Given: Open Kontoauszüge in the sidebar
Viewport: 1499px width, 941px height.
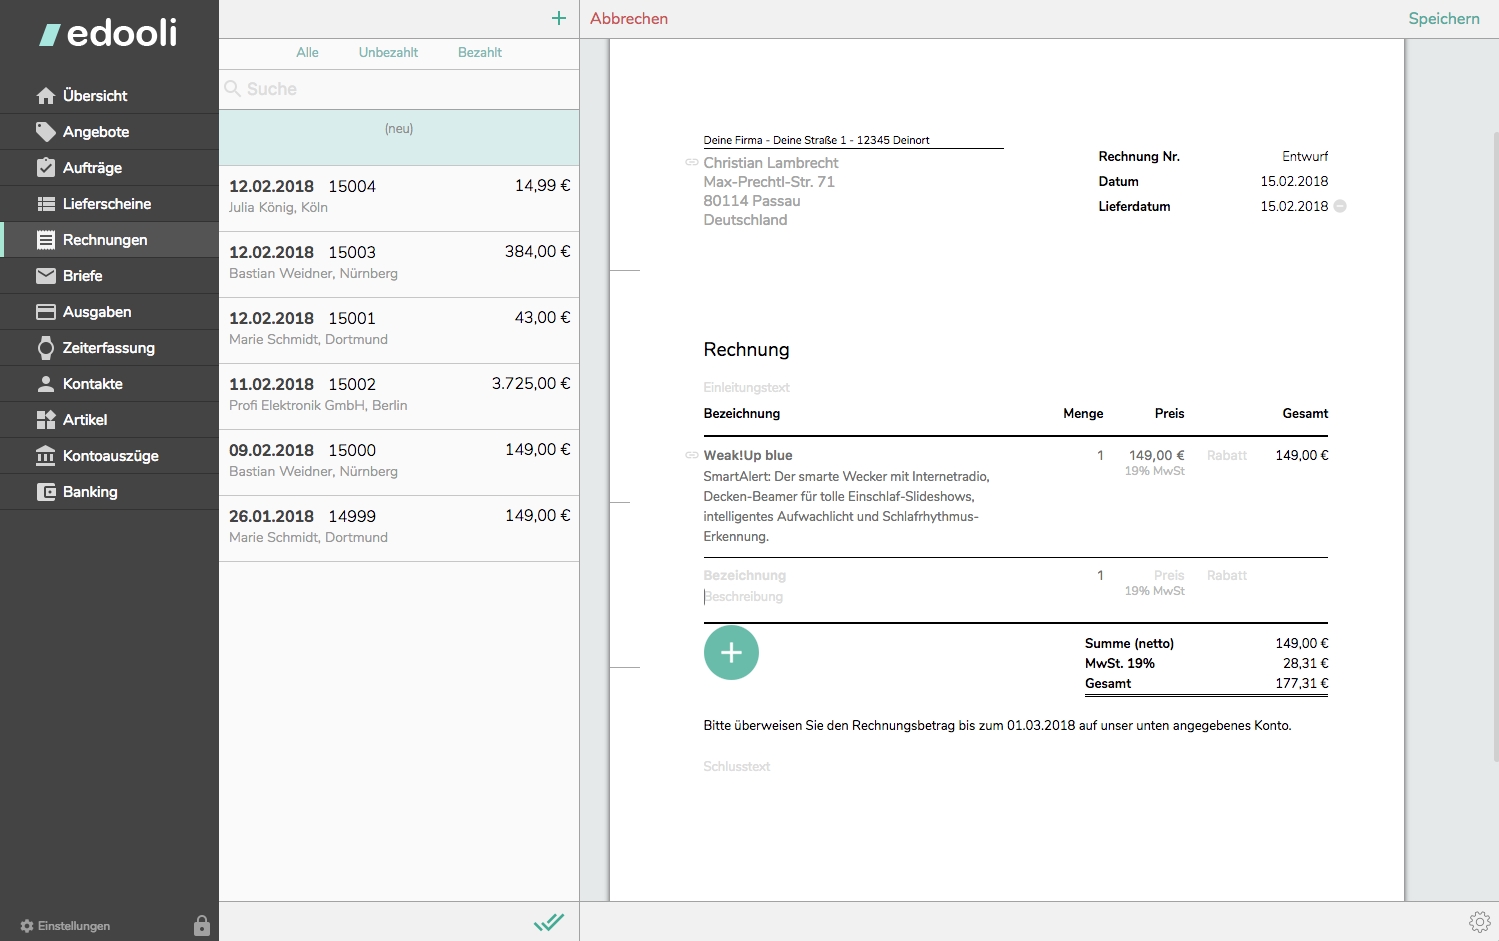Looking at the screenshot, I should tap(109, 456).
